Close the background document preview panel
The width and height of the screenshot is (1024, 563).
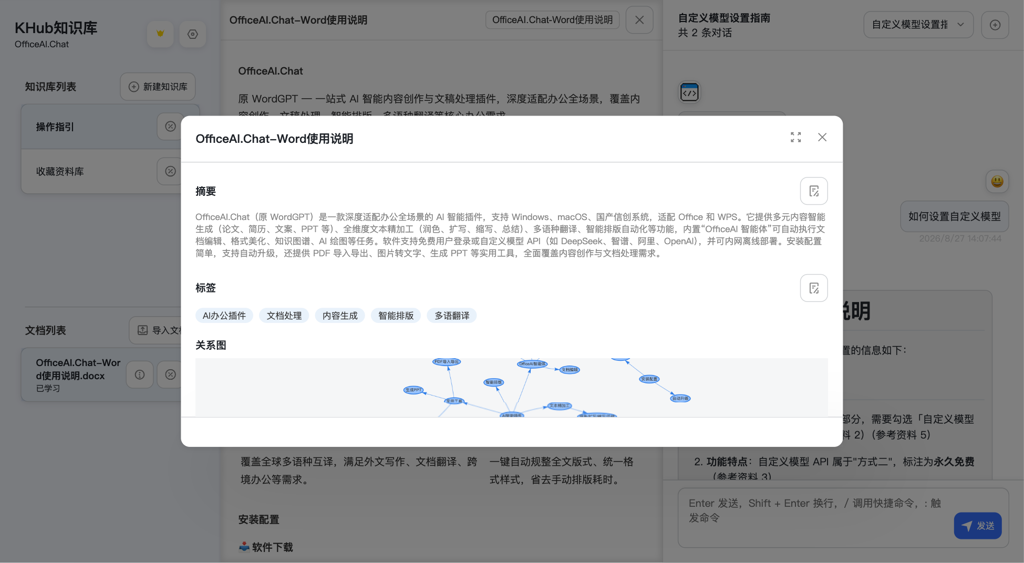639,20
